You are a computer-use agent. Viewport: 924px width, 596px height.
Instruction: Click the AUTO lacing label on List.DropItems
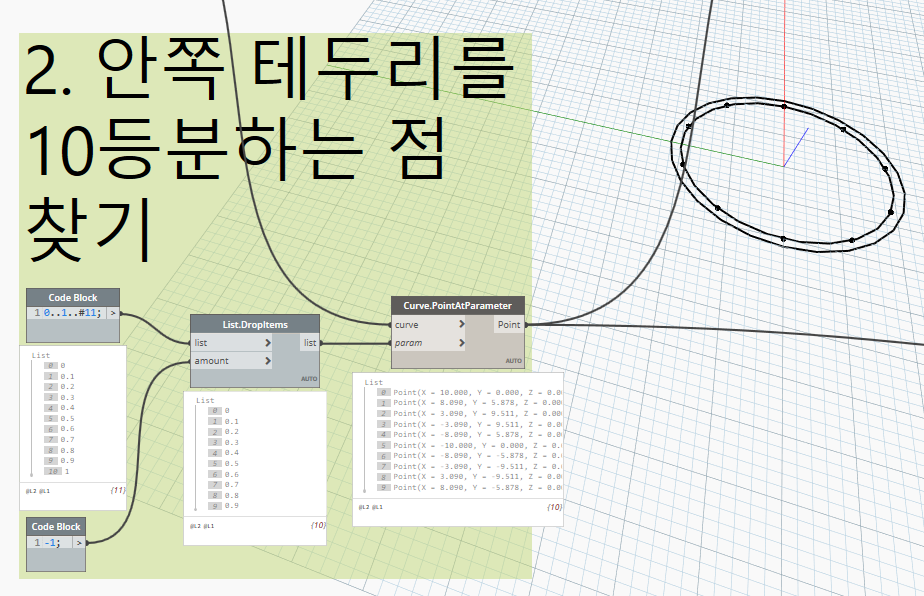click(x=309, y=378)
